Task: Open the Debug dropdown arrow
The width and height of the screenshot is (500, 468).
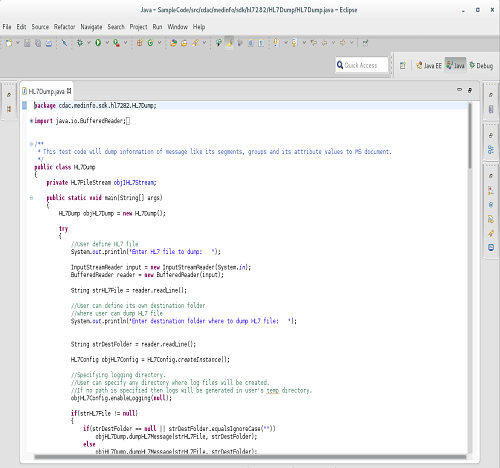Action: click(x=89, y=43)
